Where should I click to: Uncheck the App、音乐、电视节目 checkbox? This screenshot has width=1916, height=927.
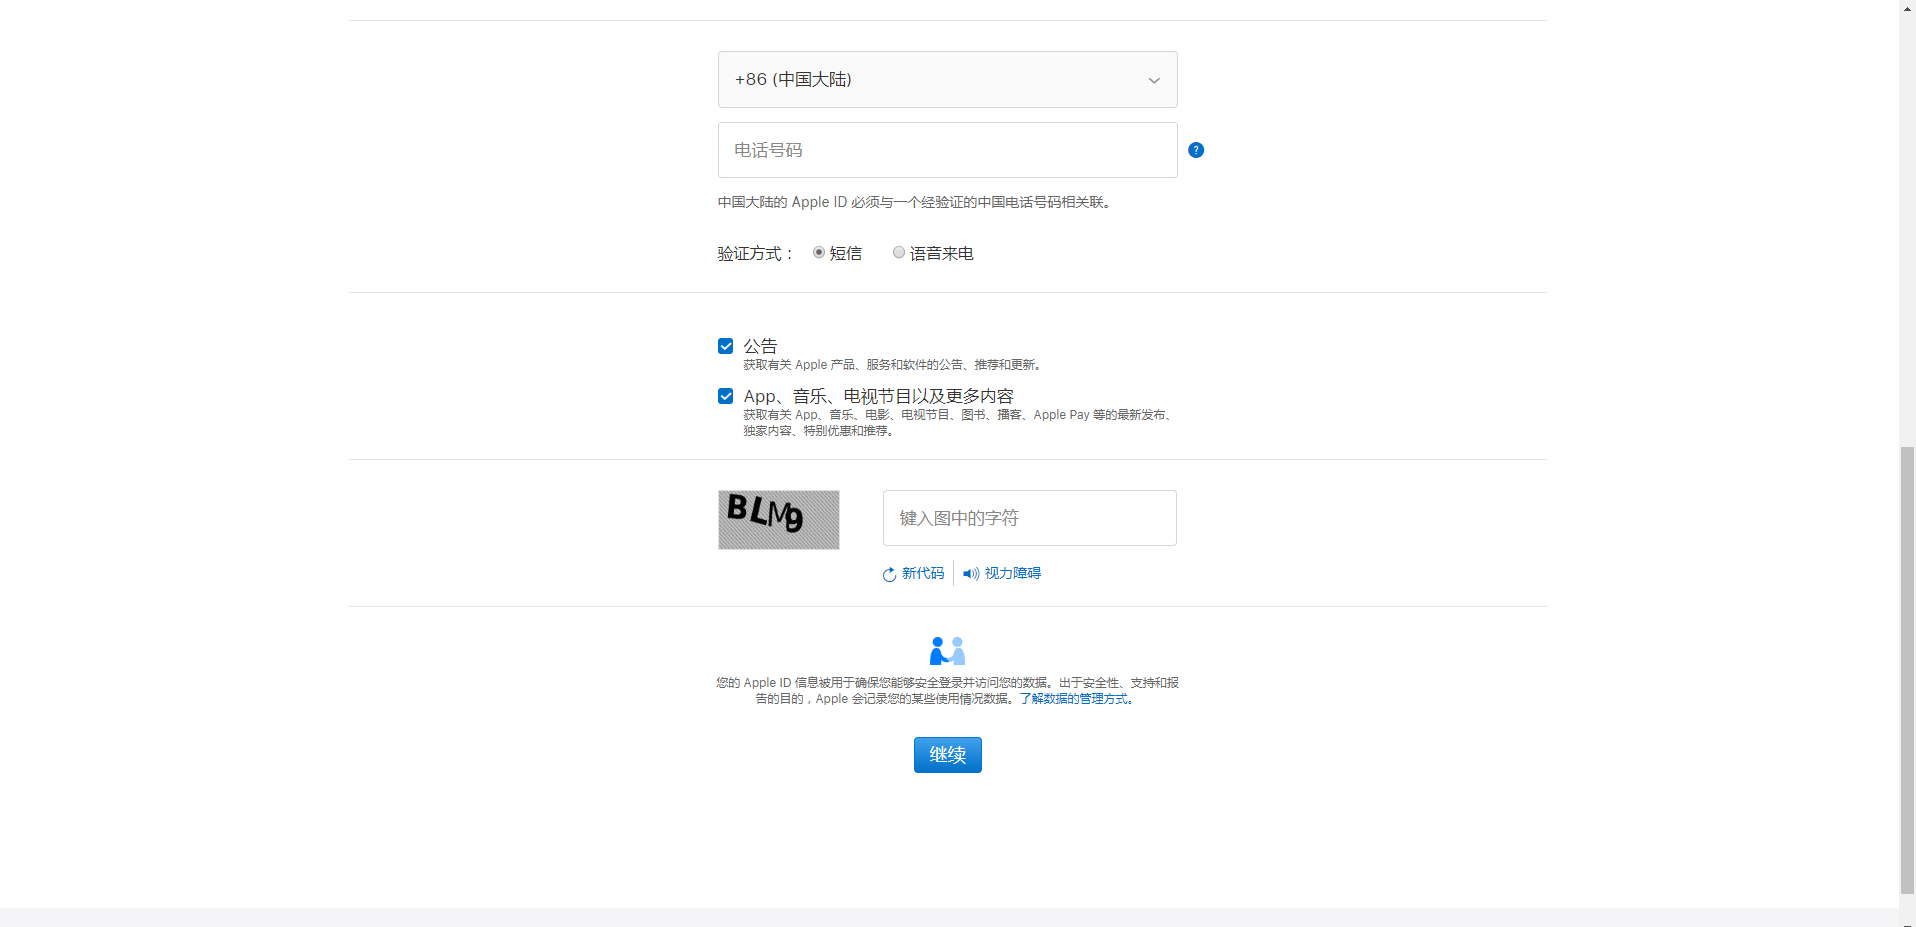click(x=726, y=396)
